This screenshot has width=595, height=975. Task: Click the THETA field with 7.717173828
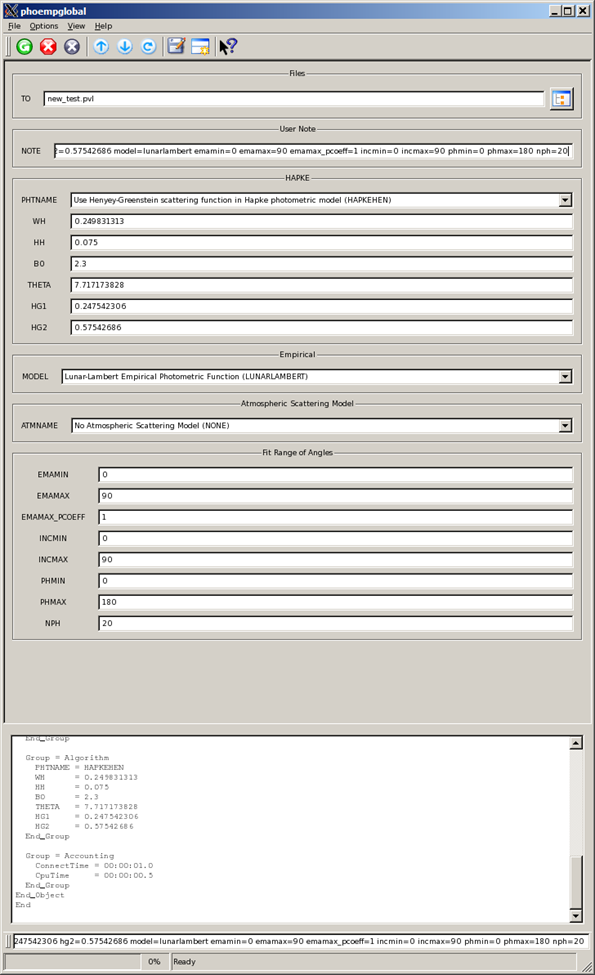click(321, 285)
